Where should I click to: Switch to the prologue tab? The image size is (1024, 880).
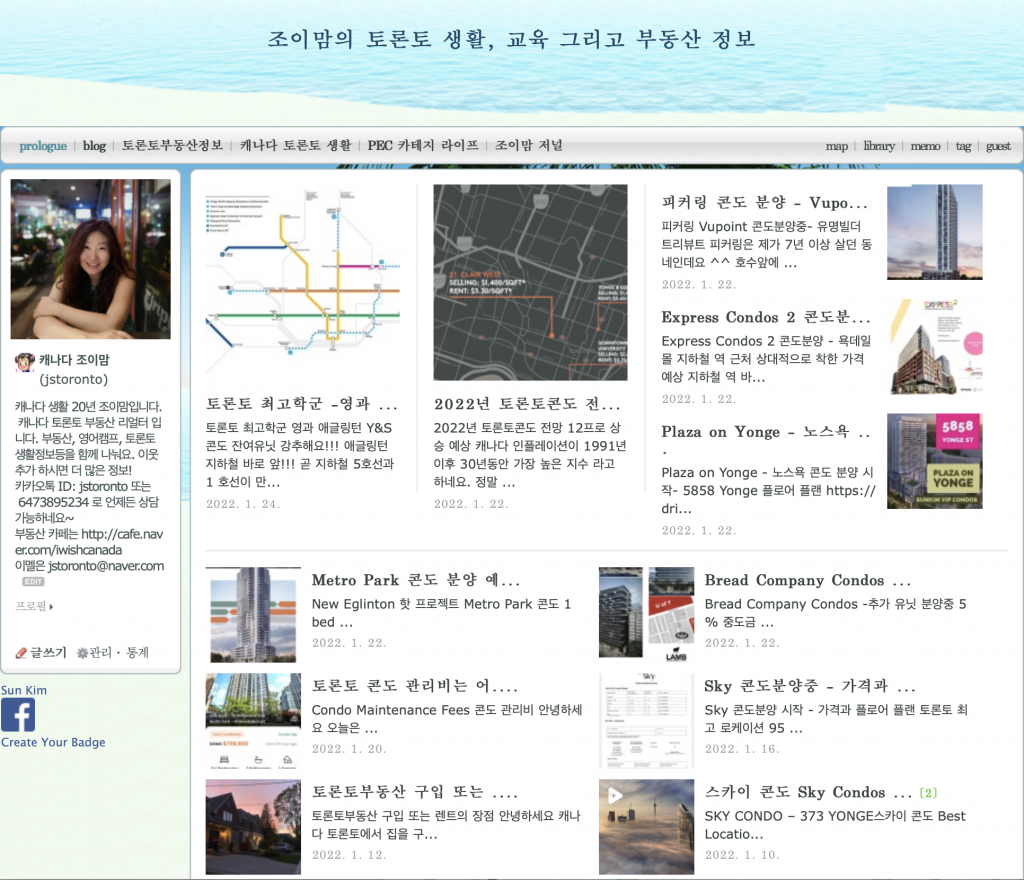[43, 146]
